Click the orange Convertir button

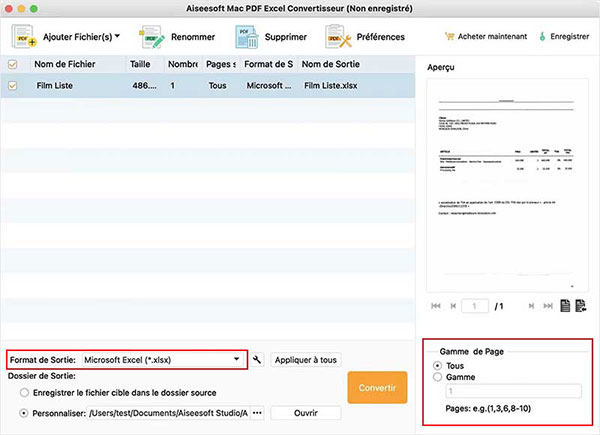click(x=377, y=388)
